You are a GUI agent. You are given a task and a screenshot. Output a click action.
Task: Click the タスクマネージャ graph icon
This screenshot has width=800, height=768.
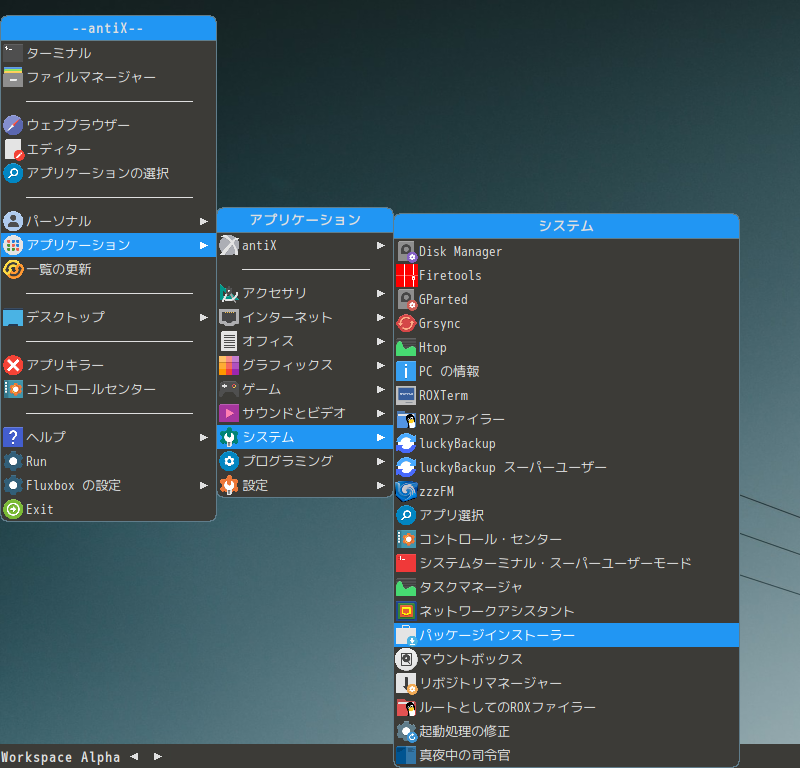406,587
